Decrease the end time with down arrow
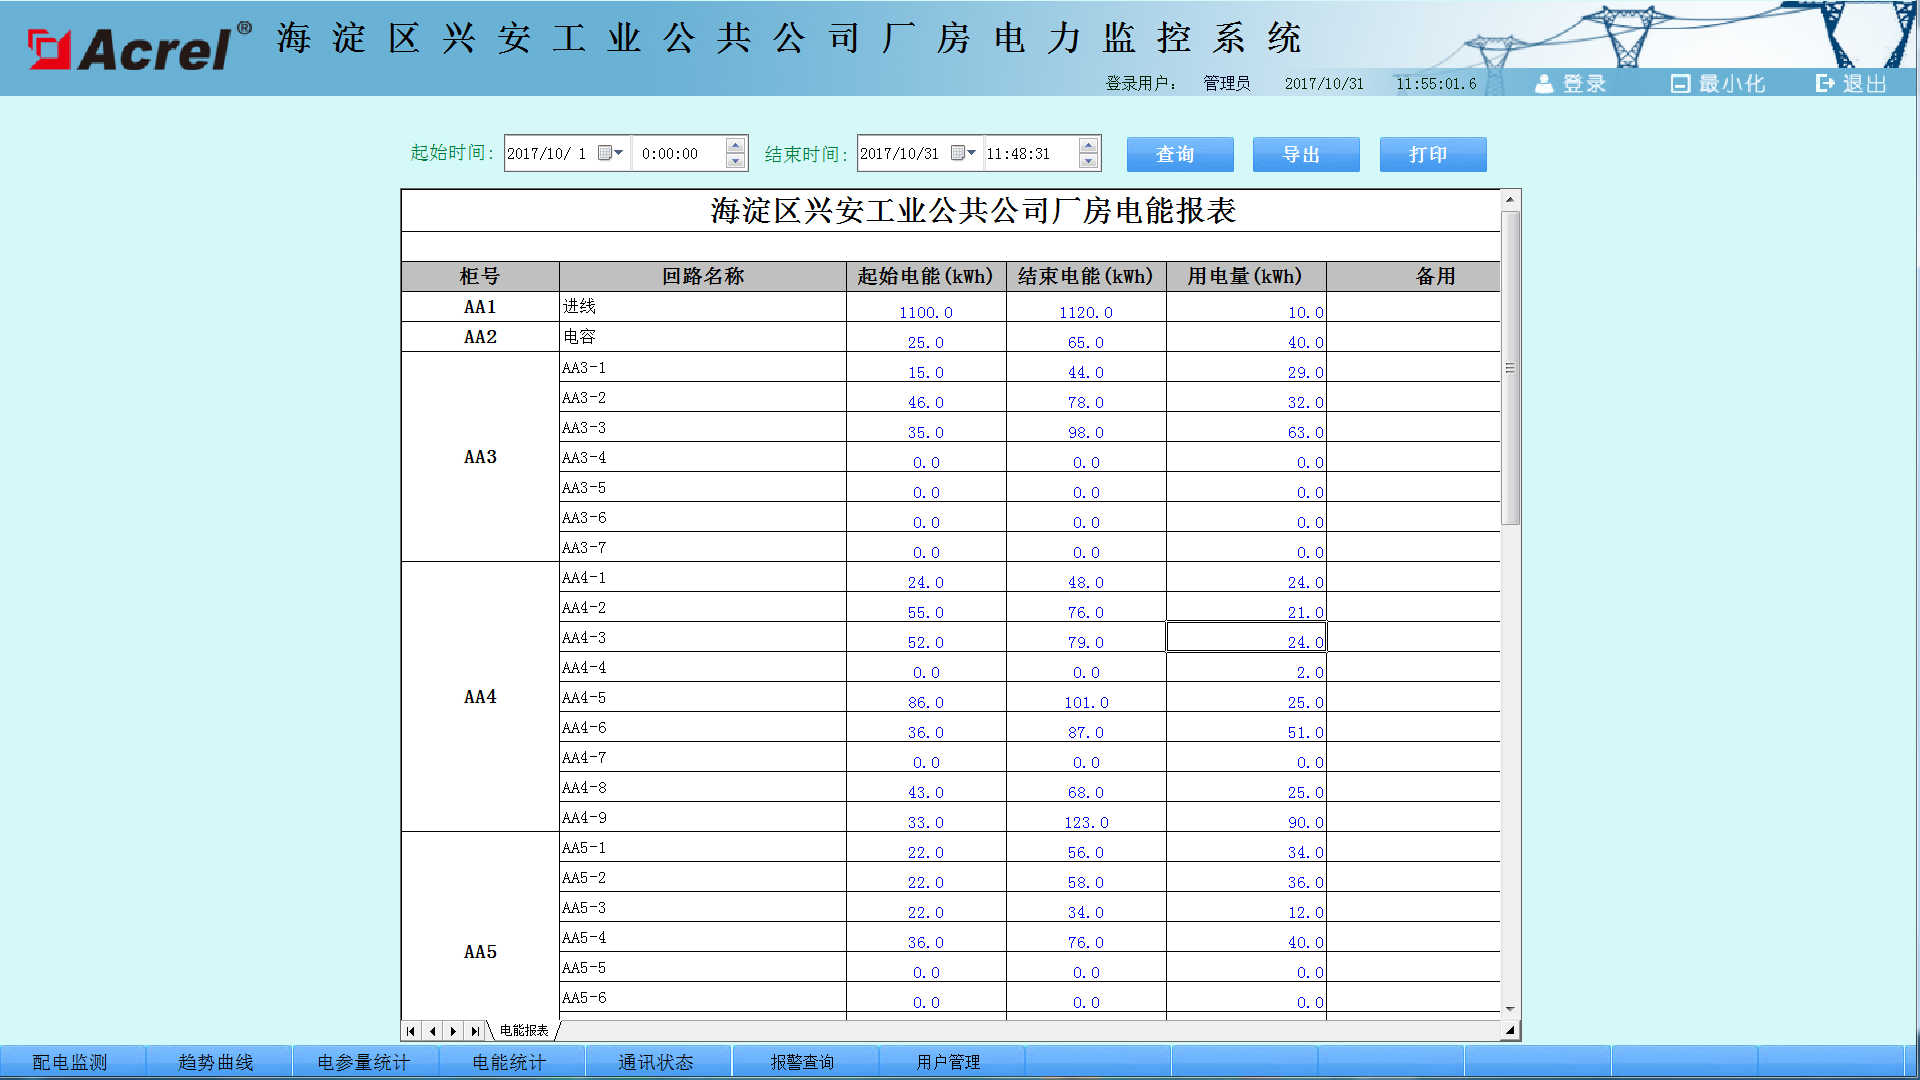1920x1080 pixels. click(x=1089, y=161)
